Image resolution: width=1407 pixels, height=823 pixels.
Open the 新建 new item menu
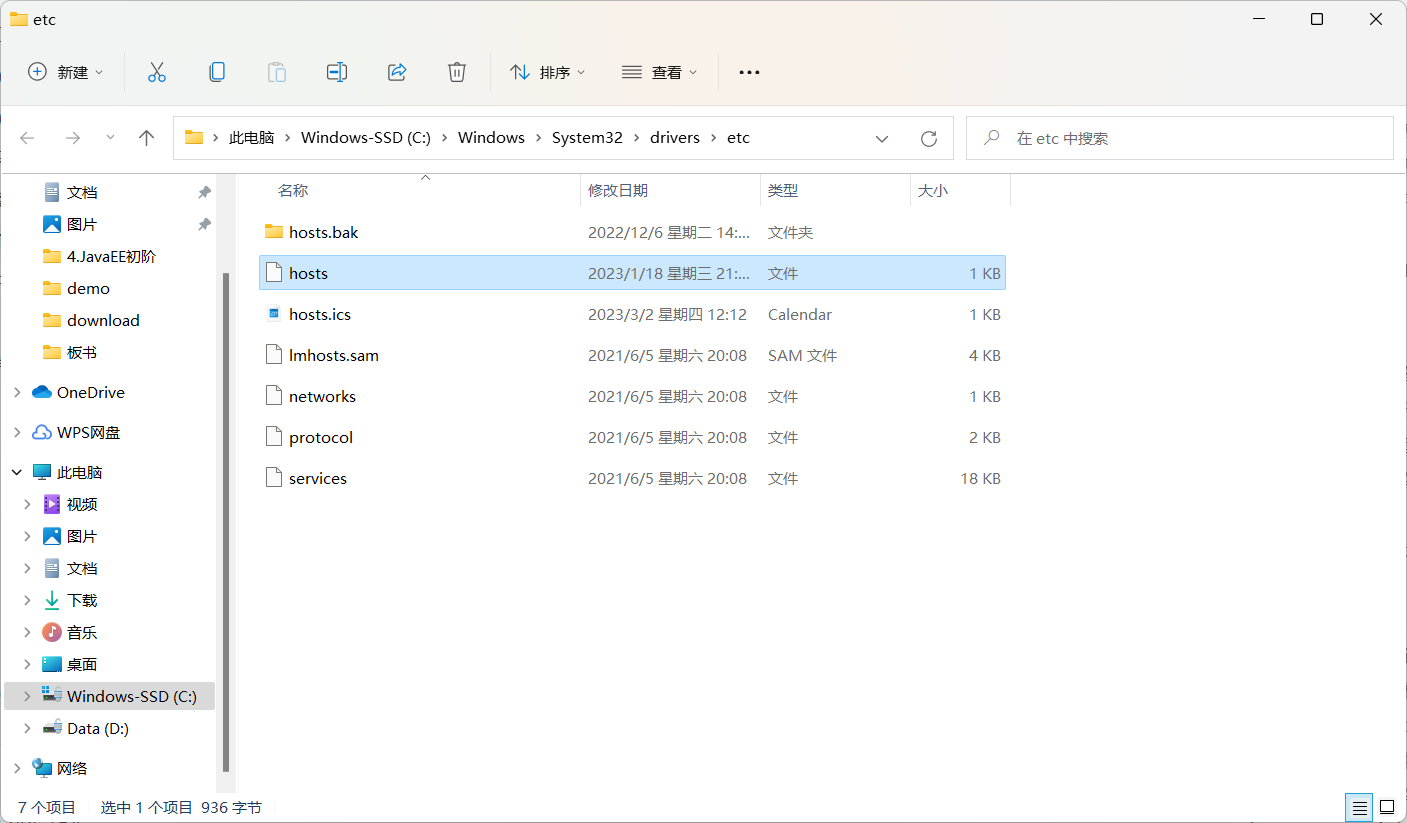[66, 72]
